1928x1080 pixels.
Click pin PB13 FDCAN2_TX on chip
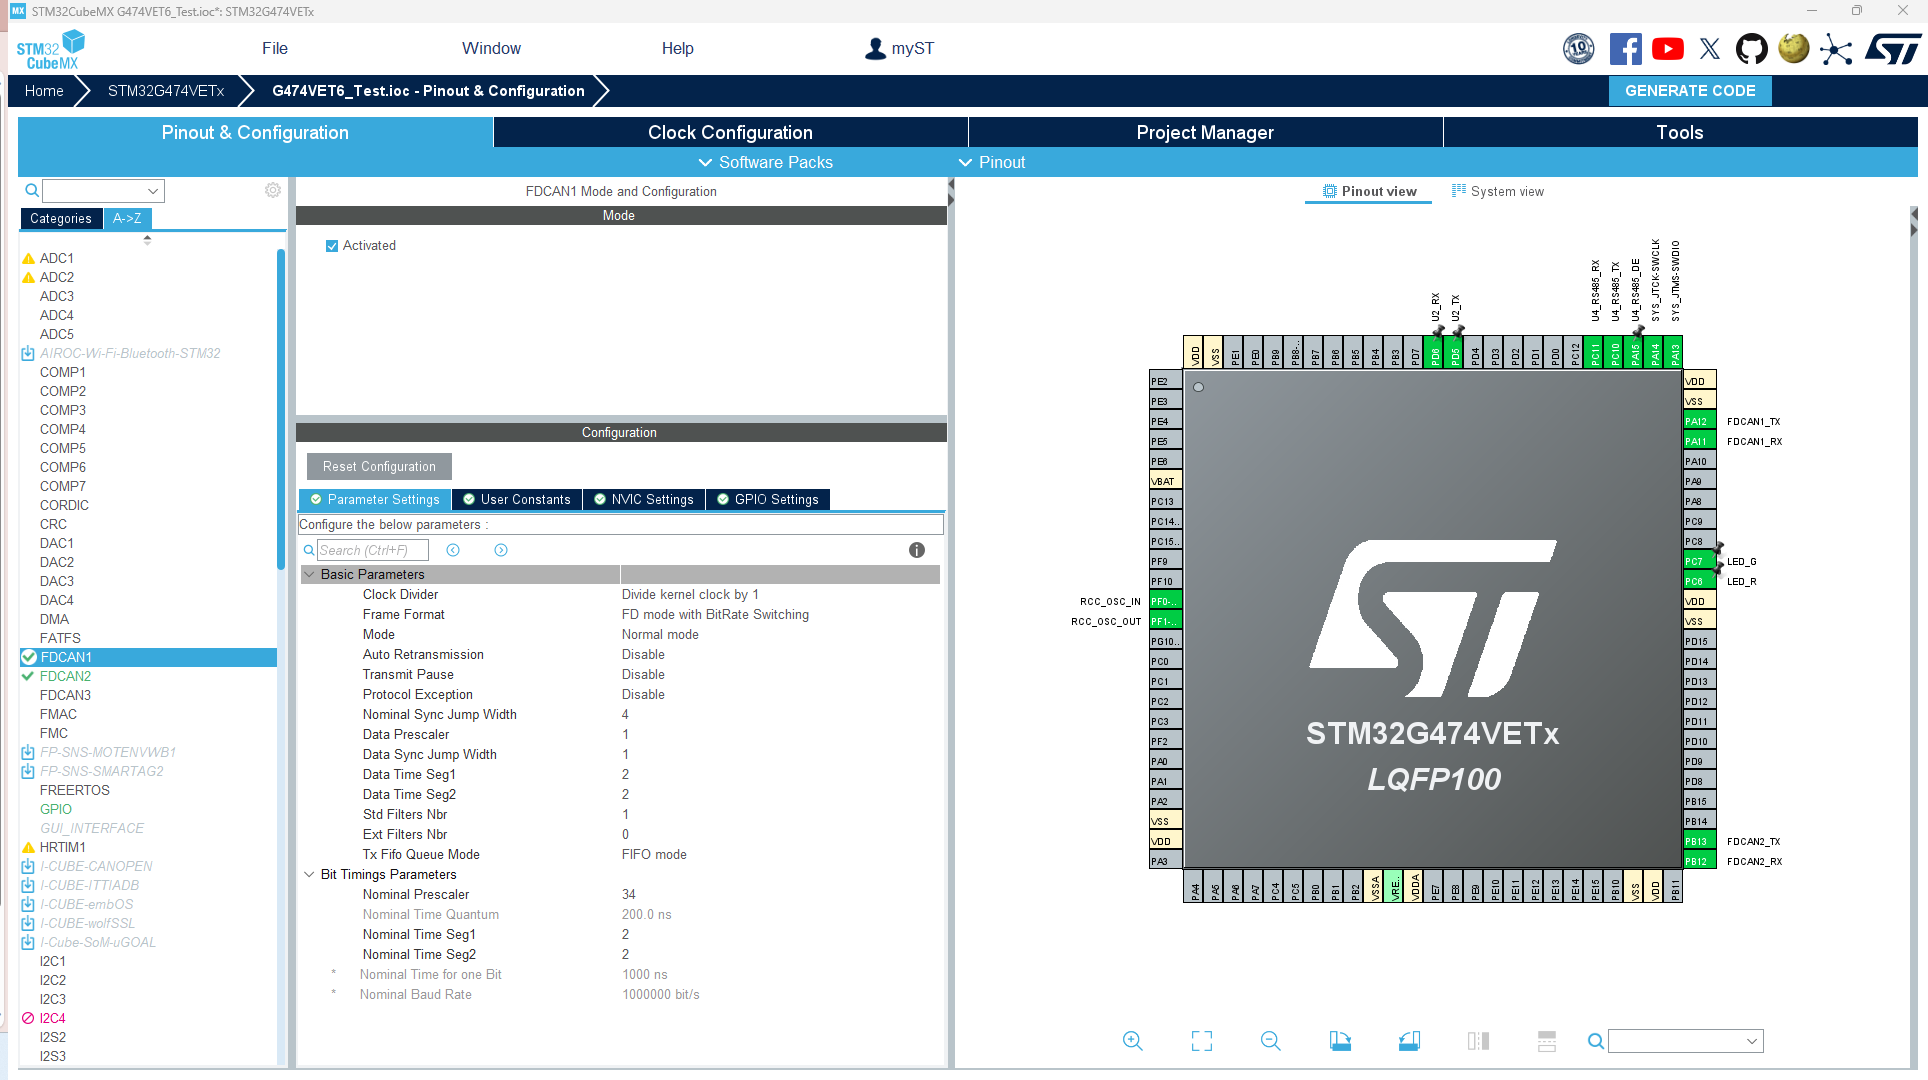tap(1699, 841)
